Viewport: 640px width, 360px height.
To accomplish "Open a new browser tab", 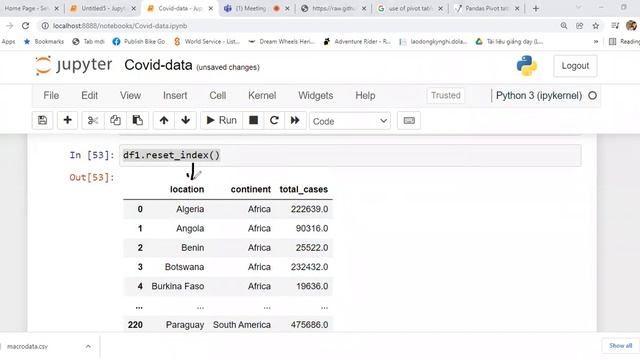I will 536,8.
